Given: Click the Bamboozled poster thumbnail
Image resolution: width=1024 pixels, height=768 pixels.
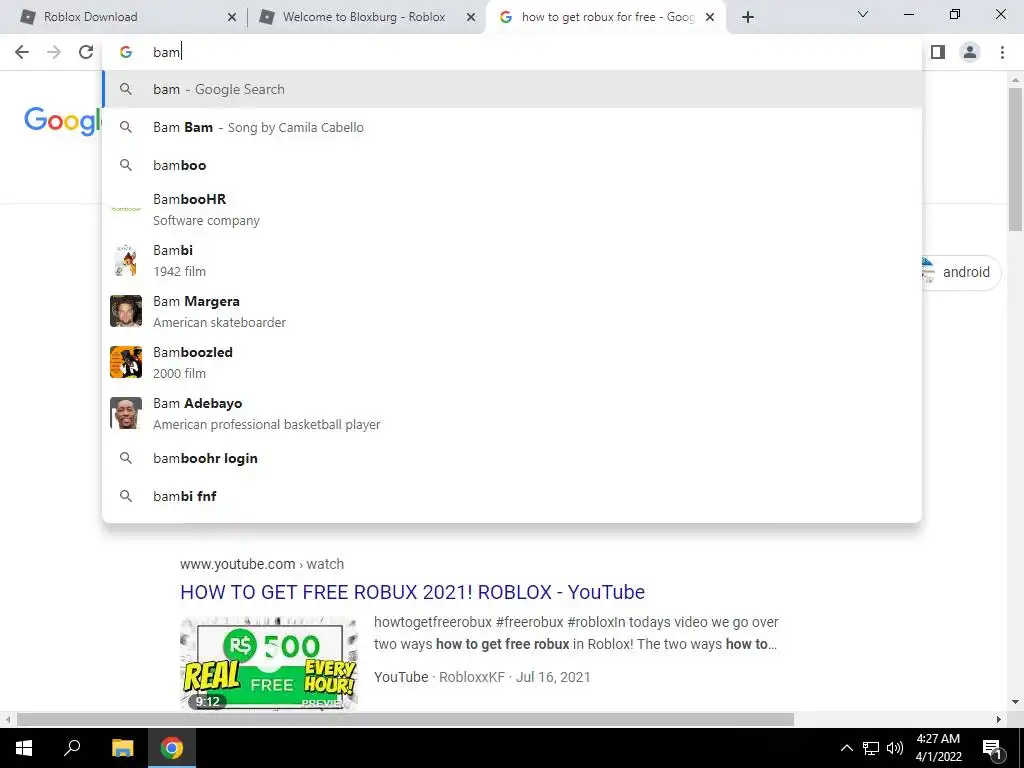Looking at the screenshot, I should click(126, 362).
